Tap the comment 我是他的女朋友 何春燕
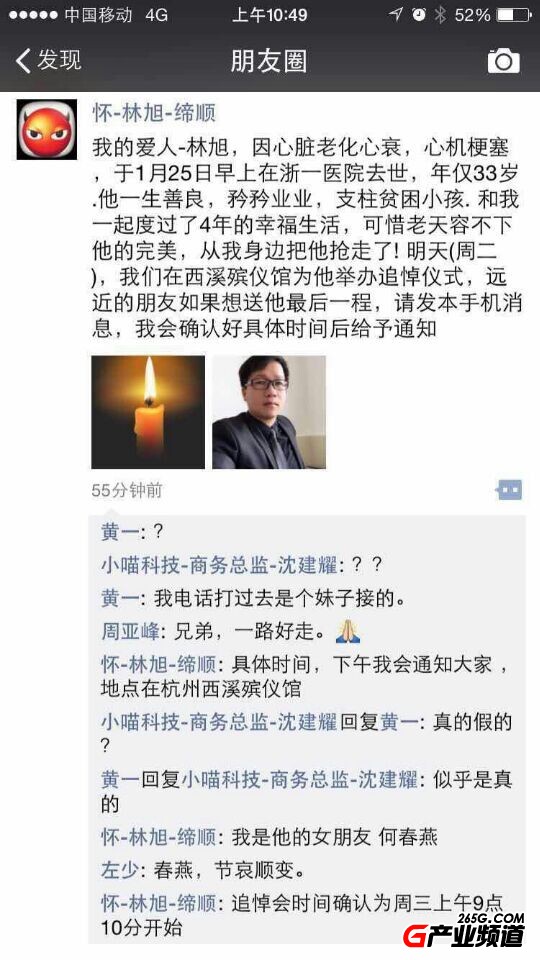The width and height of the screenshot is (540, 960). tap(269, 836)
